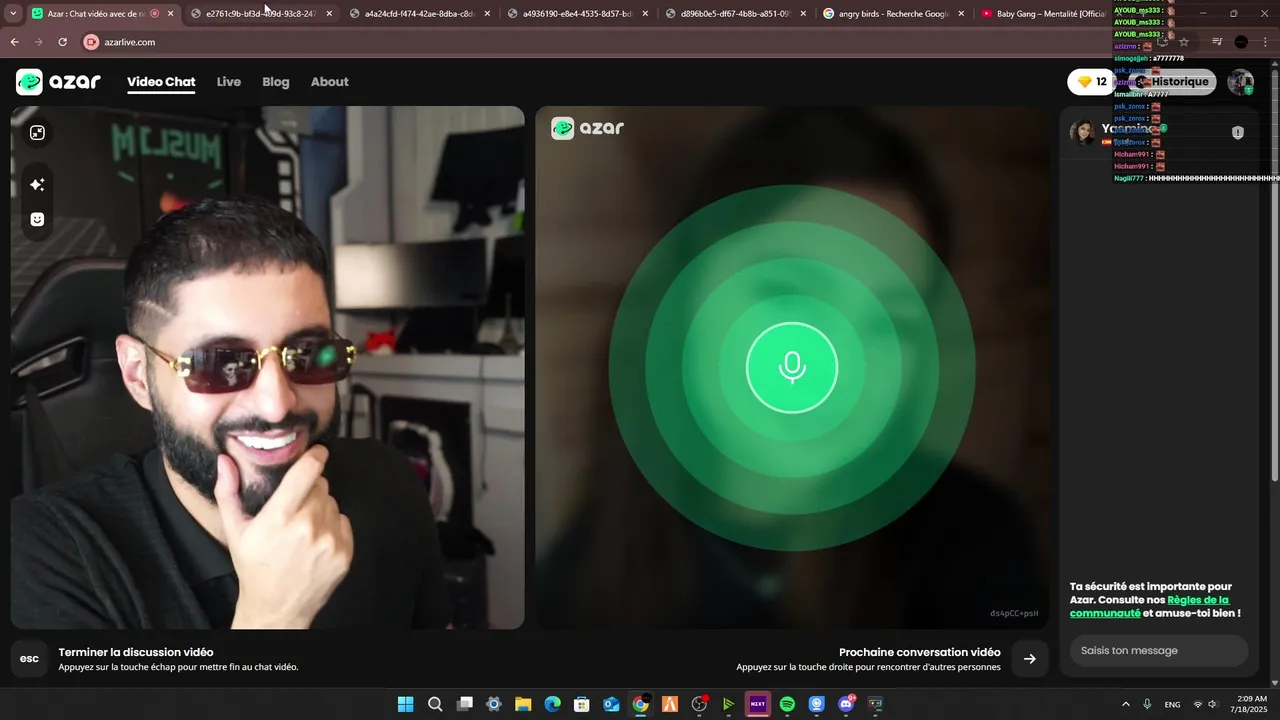Click the system tray microphone icon
This screenshot has height=720, width=1280.
1147,704
